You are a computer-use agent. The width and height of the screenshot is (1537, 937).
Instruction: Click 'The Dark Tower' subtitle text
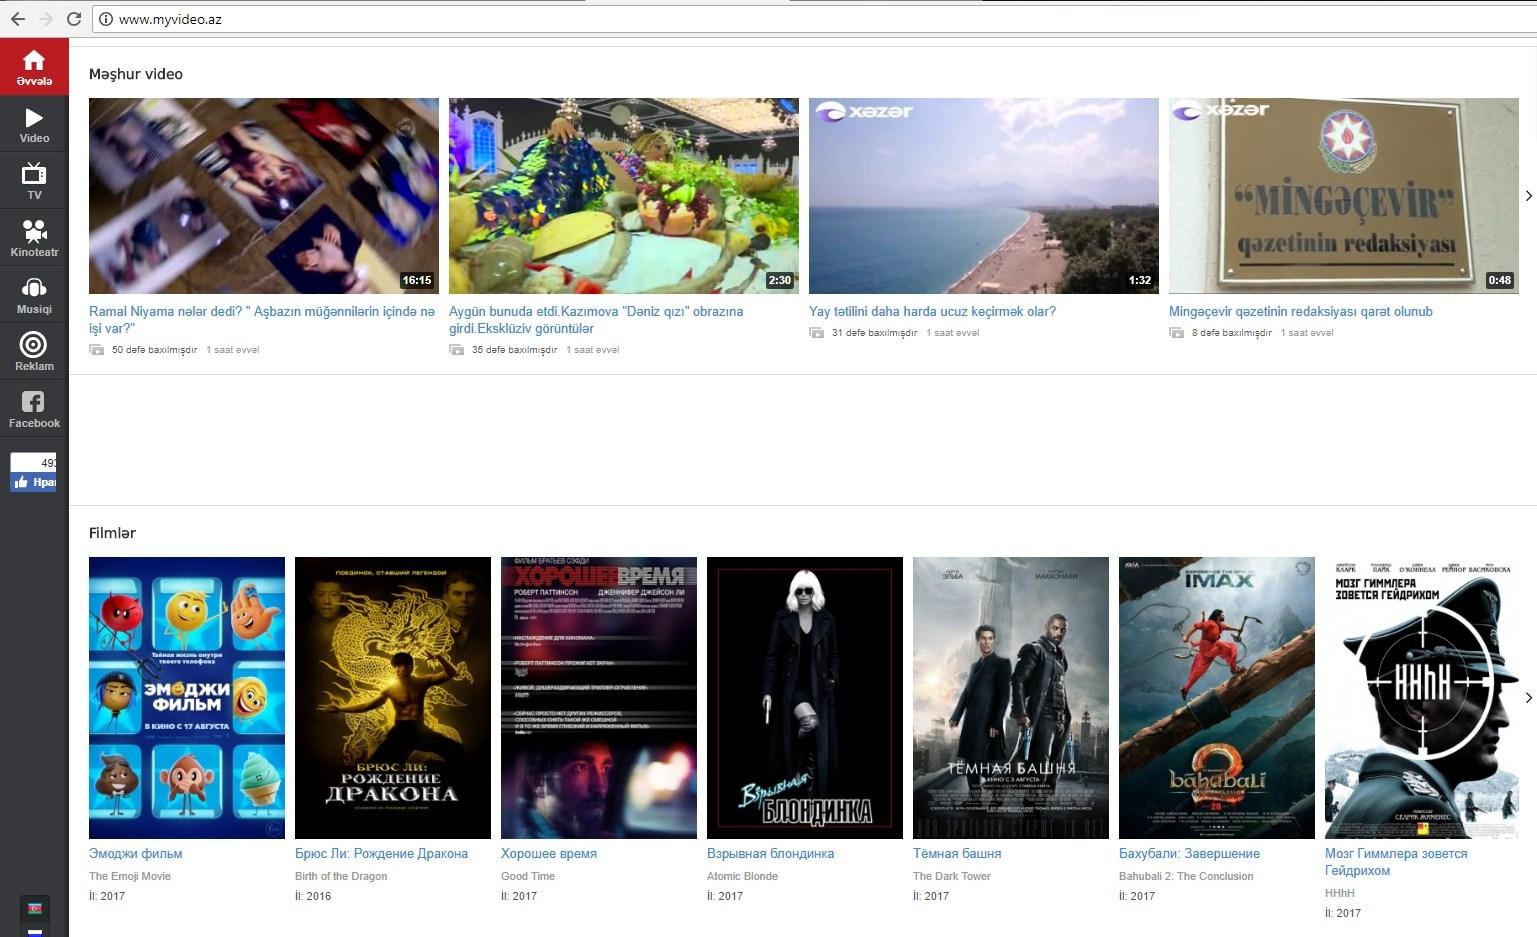952,876
